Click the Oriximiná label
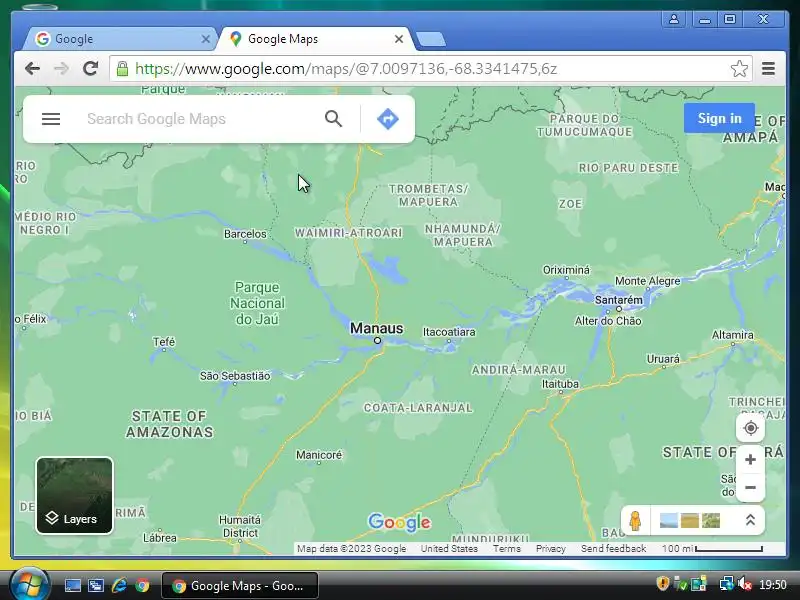The width and height of the screenshot is (800, 600). coord(566,270)
